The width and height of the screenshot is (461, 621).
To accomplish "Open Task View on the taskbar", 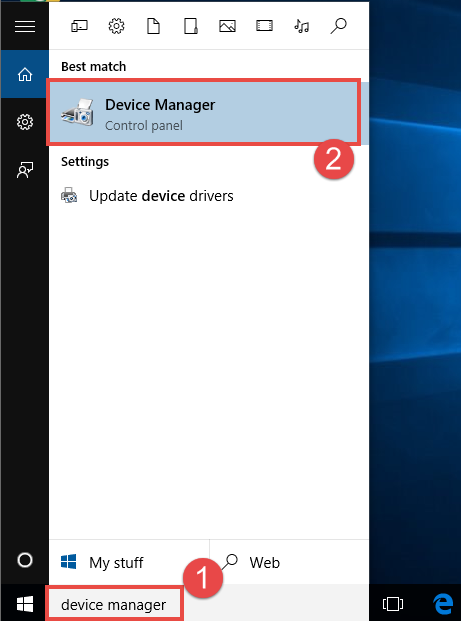I will click(392, 604).
